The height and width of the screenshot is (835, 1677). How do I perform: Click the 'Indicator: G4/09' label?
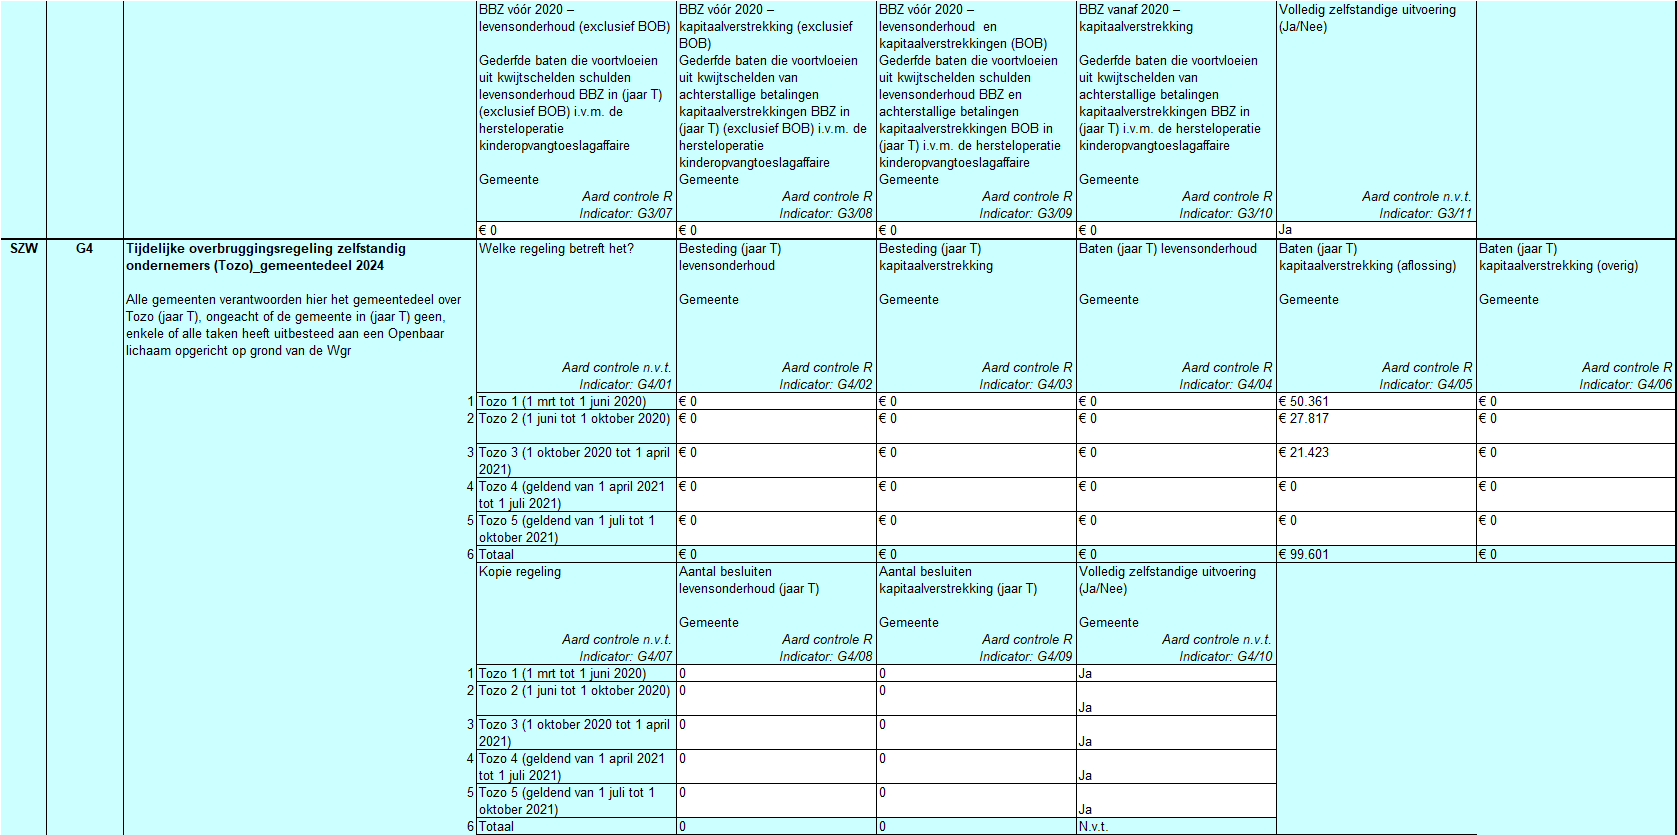[1026, 657]
